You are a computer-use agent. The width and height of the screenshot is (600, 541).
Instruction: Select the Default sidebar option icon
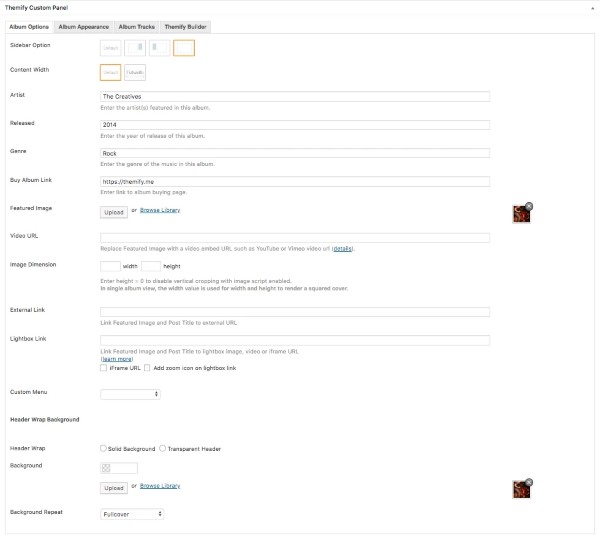pos(110,47)
